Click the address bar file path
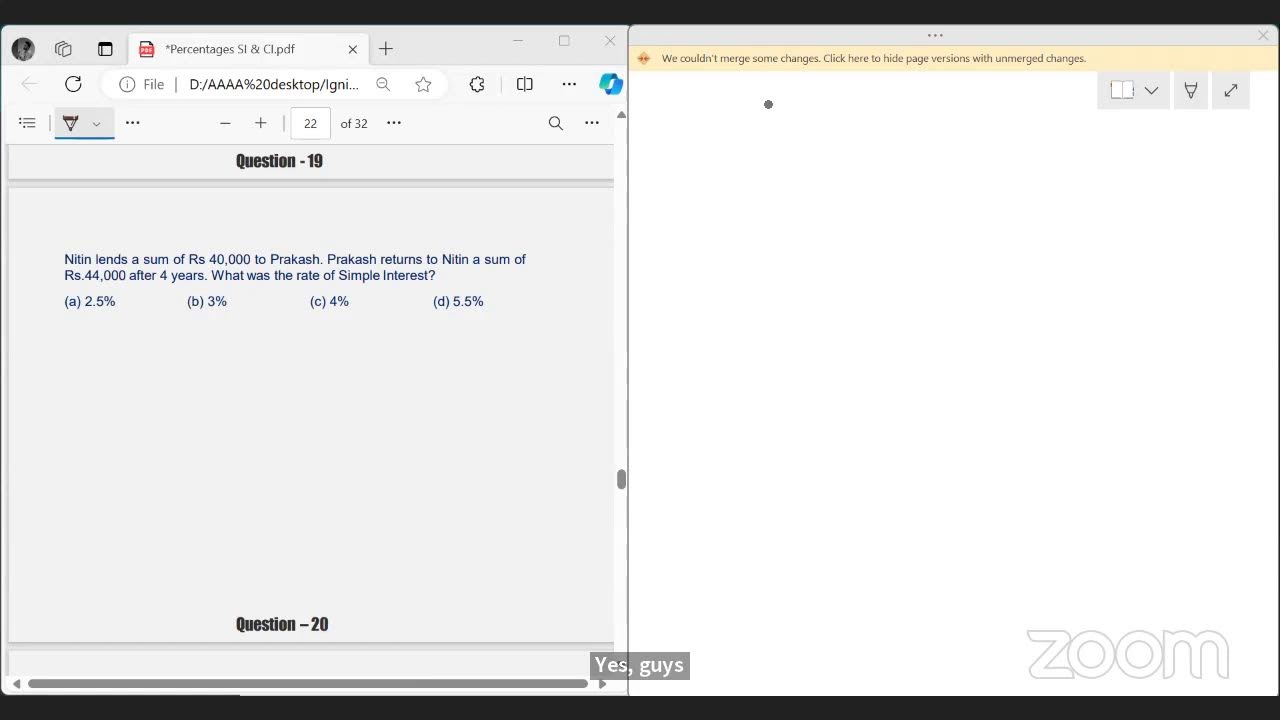1280x720 pixels. (x=274, y=84)
